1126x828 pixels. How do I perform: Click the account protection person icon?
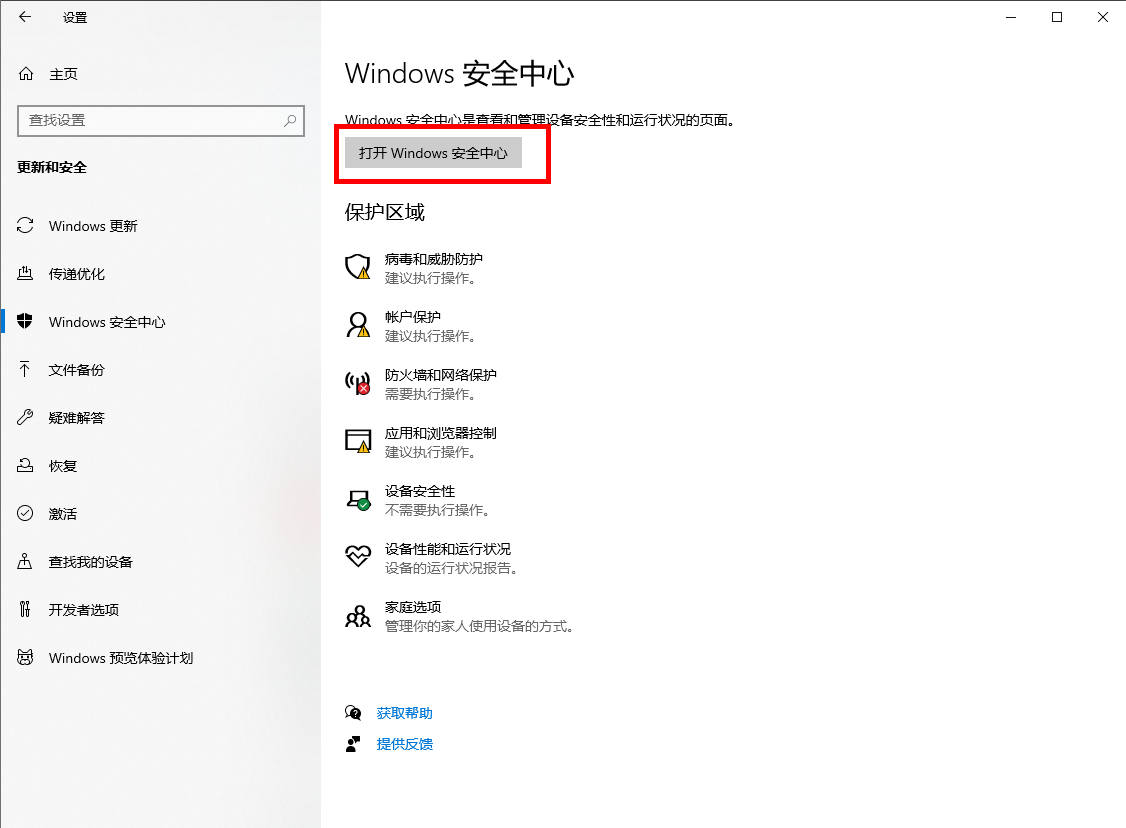[x=357, y=324]
